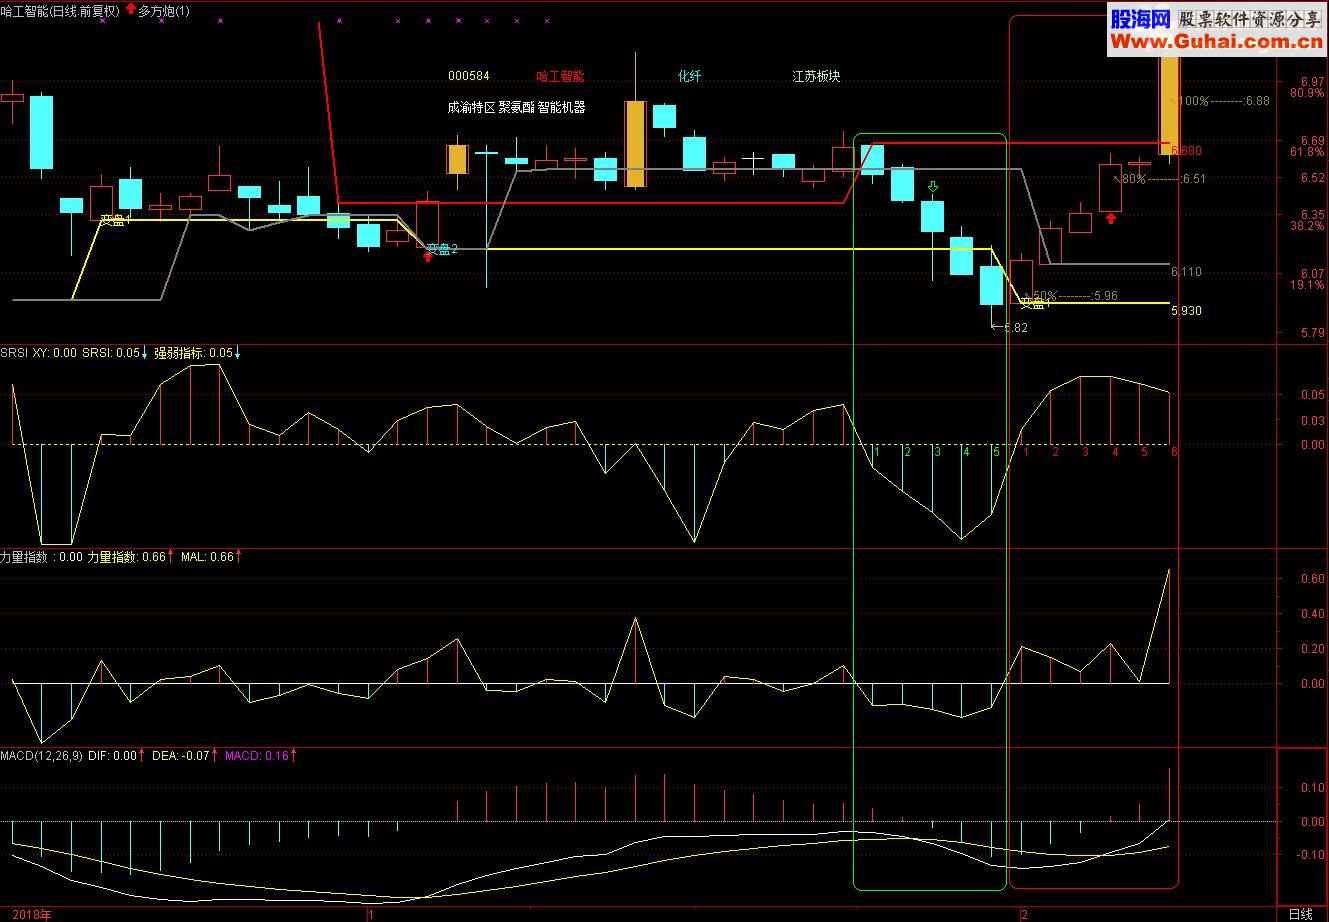Click the DEA: -0.07 value
Image resolution: width=1329 pixels, height=922 pixels.
pyautogui.click(x=181, y=756)
